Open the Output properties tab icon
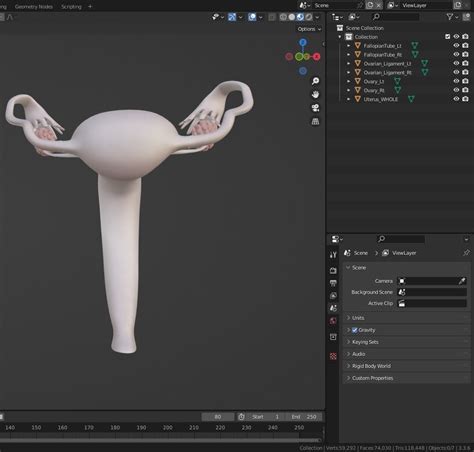The image size is (474, 452). coord(333,283)
